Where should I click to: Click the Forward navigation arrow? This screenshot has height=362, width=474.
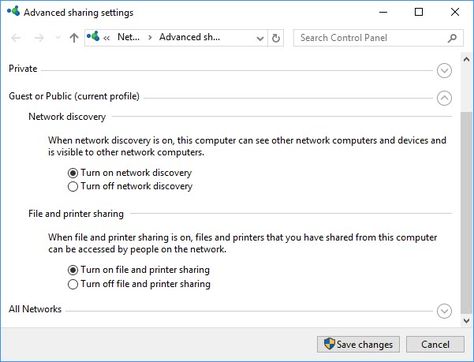(39, 38)
